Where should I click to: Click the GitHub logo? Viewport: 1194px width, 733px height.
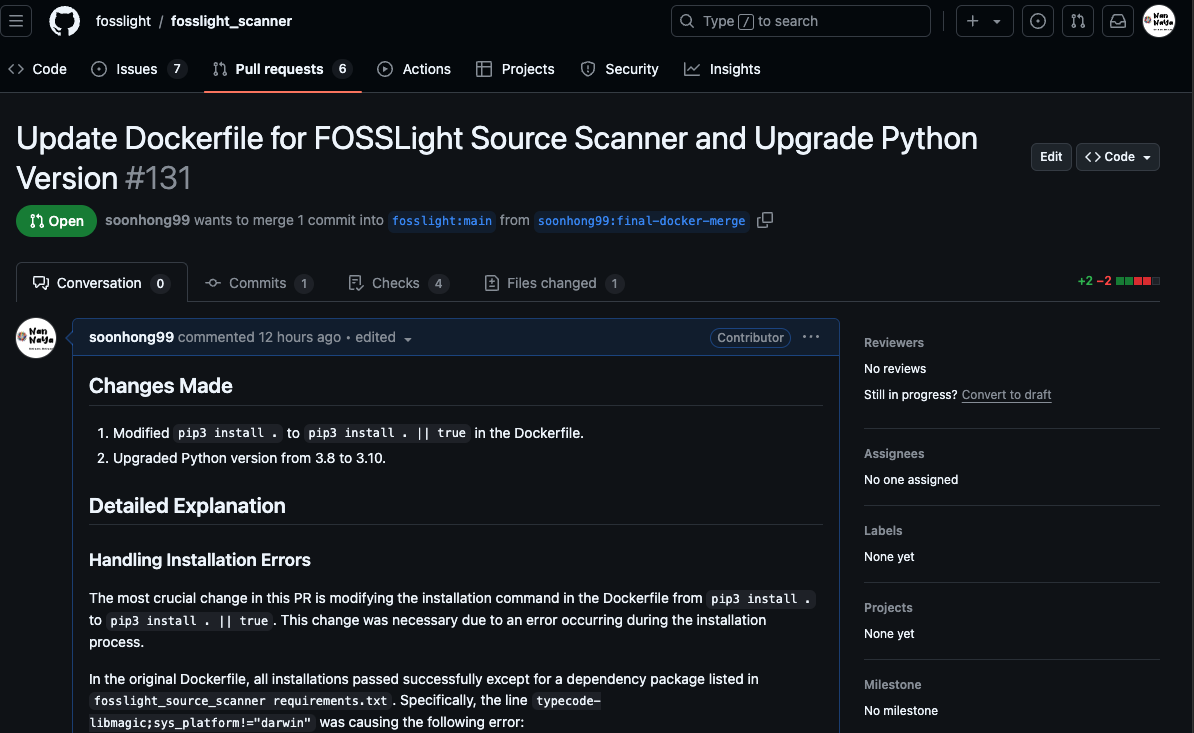(x=65, y=21)
